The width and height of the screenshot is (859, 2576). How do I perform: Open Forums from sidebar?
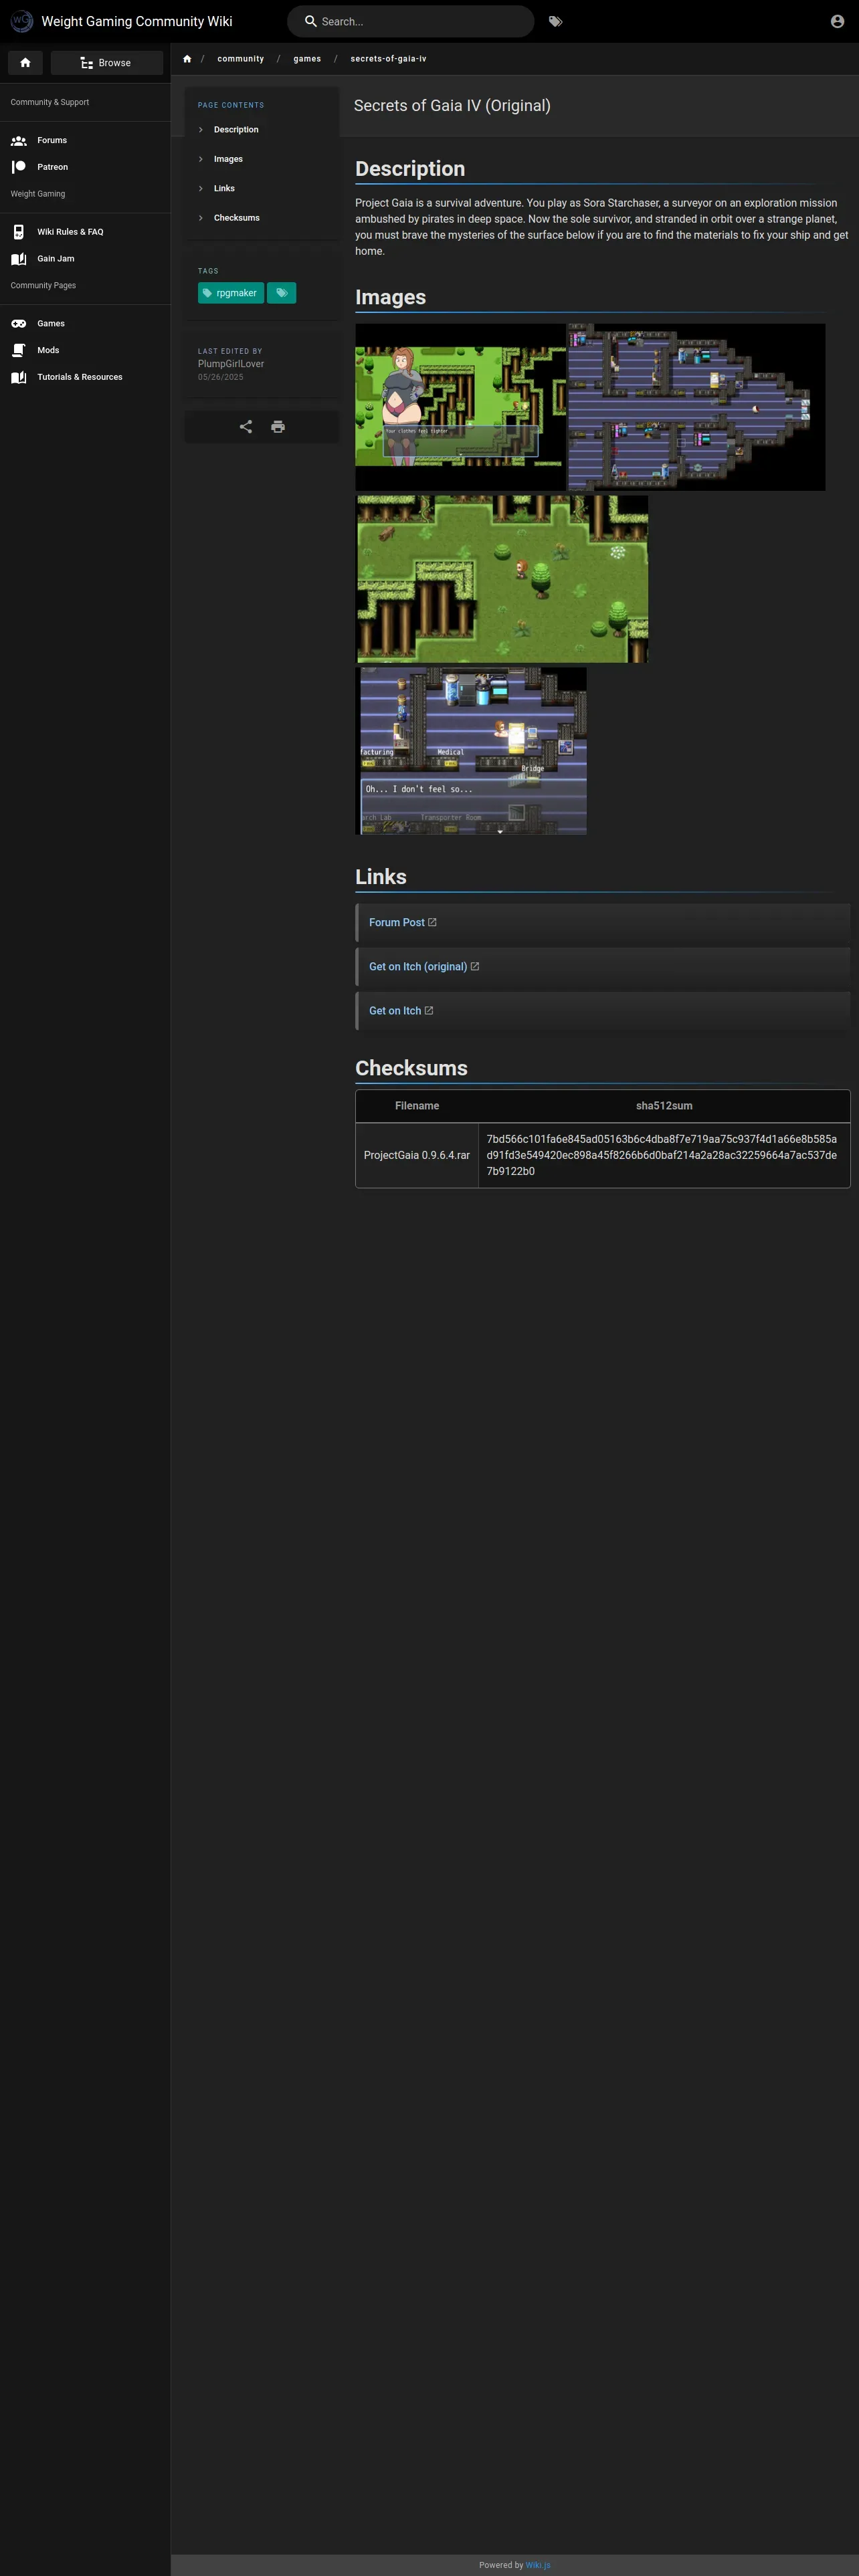[52, 140]
